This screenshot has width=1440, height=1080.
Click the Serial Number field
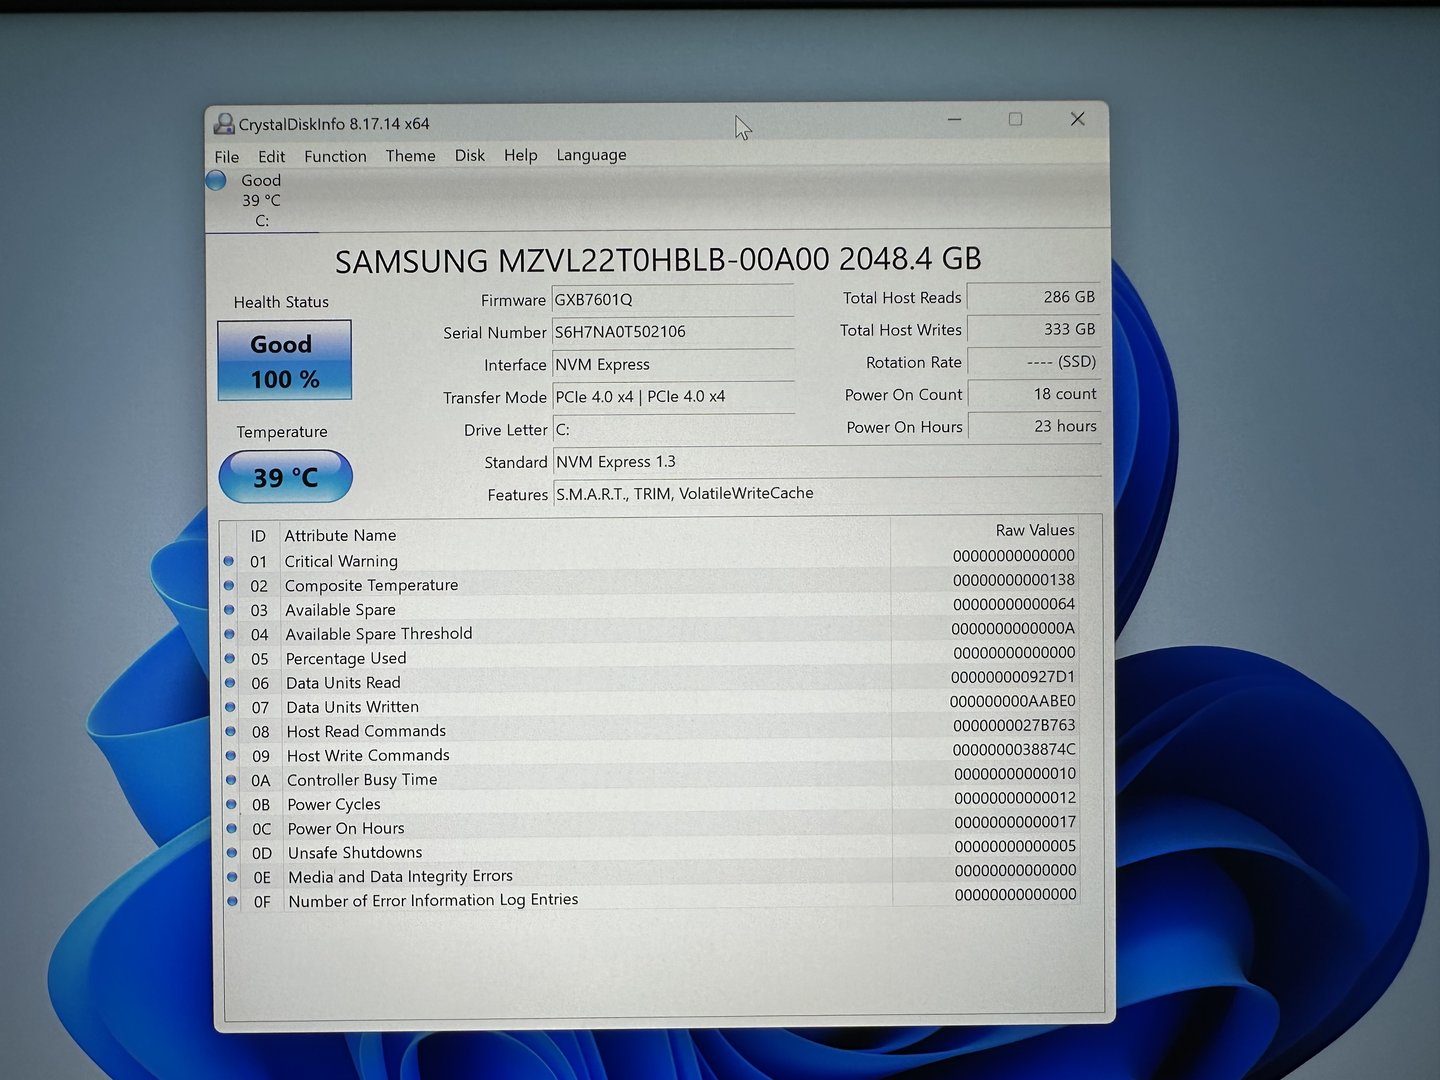672,332
